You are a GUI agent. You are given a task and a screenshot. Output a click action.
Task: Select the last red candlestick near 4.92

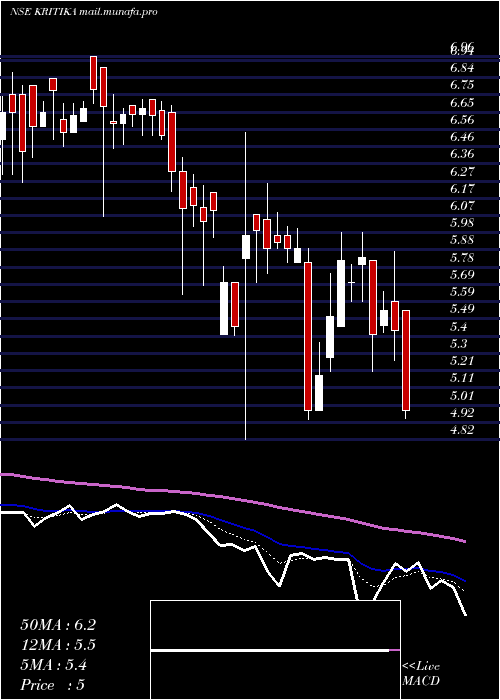pos(406,360)
